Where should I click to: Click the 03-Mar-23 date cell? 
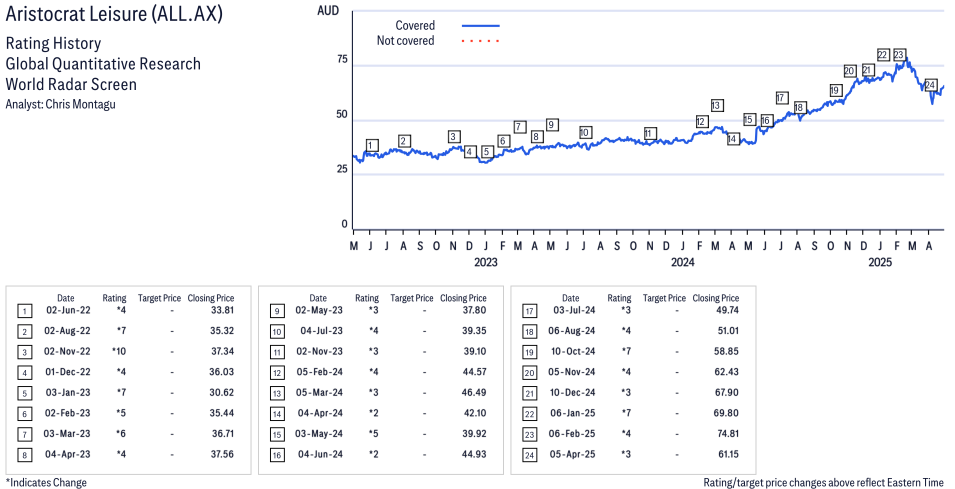tap(67, 434)
